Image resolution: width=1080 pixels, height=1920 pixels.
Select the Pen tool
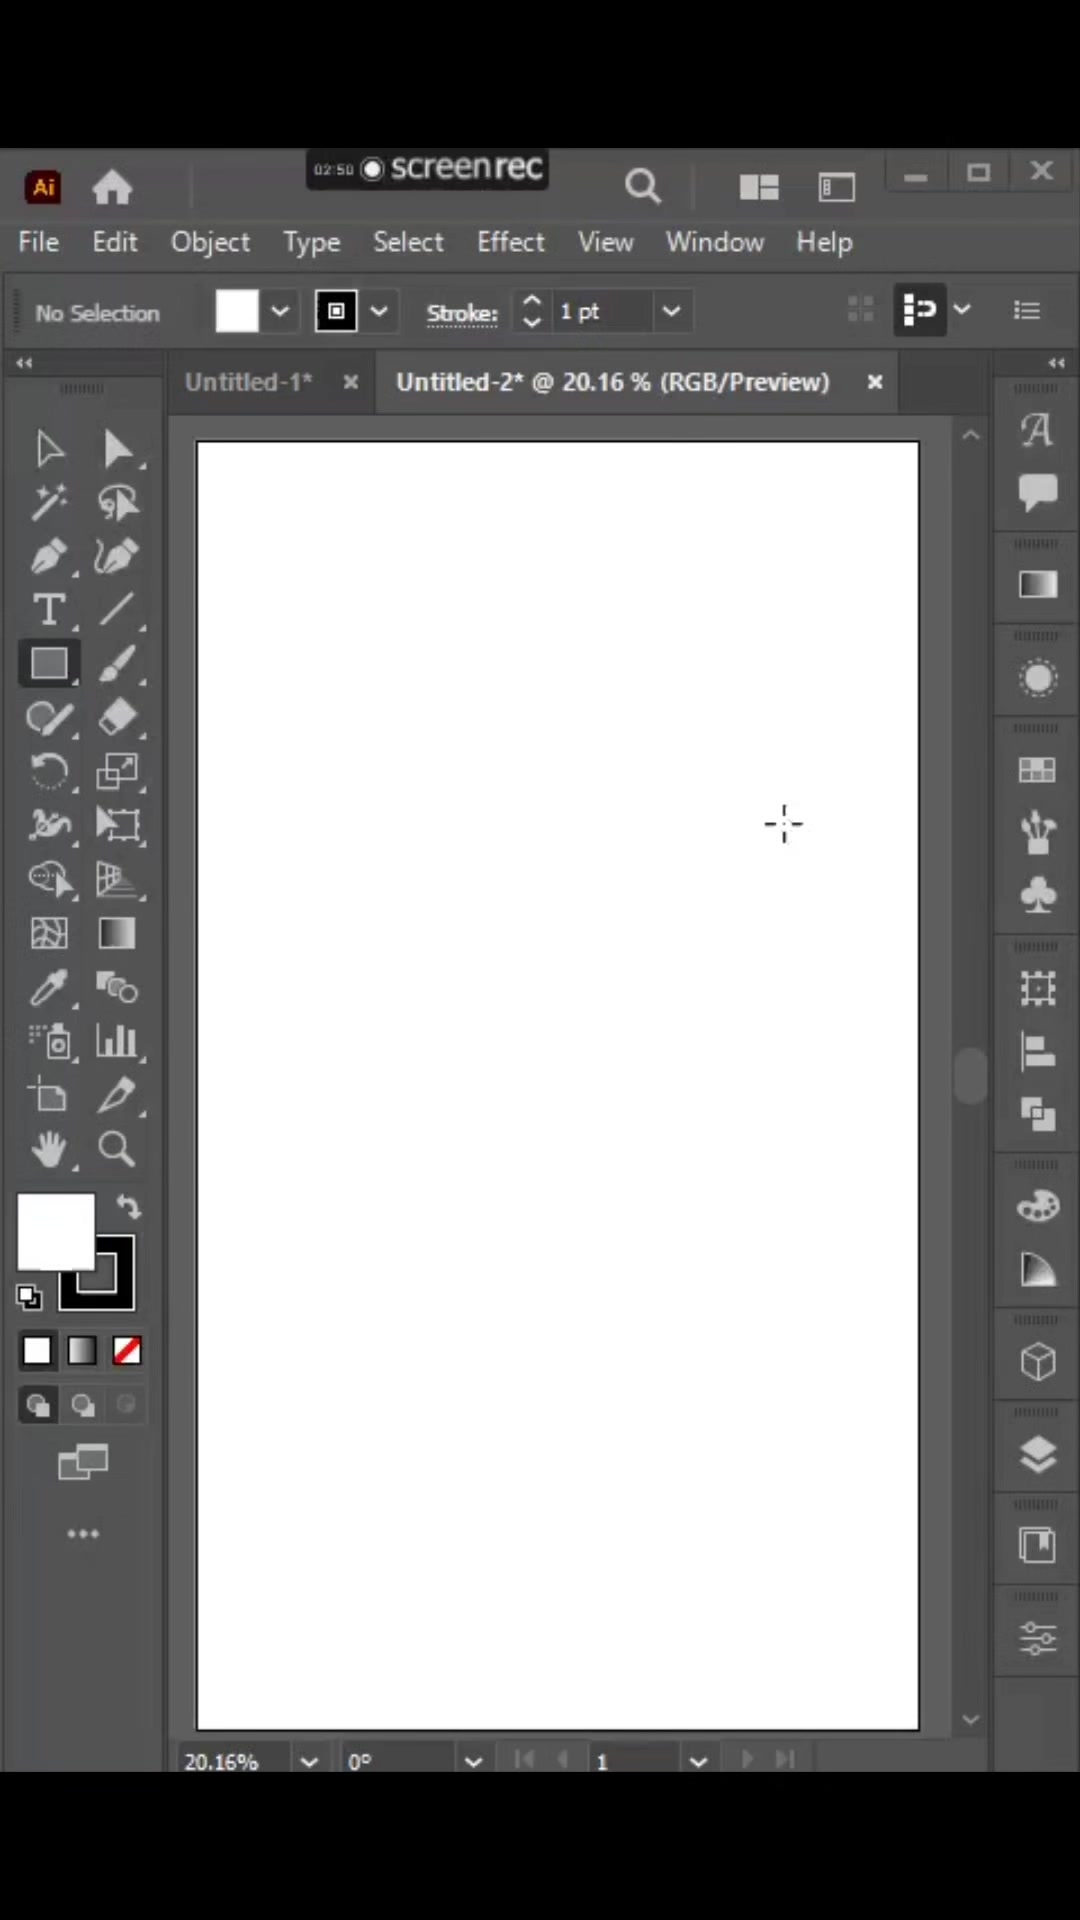[x=49, y=556]
